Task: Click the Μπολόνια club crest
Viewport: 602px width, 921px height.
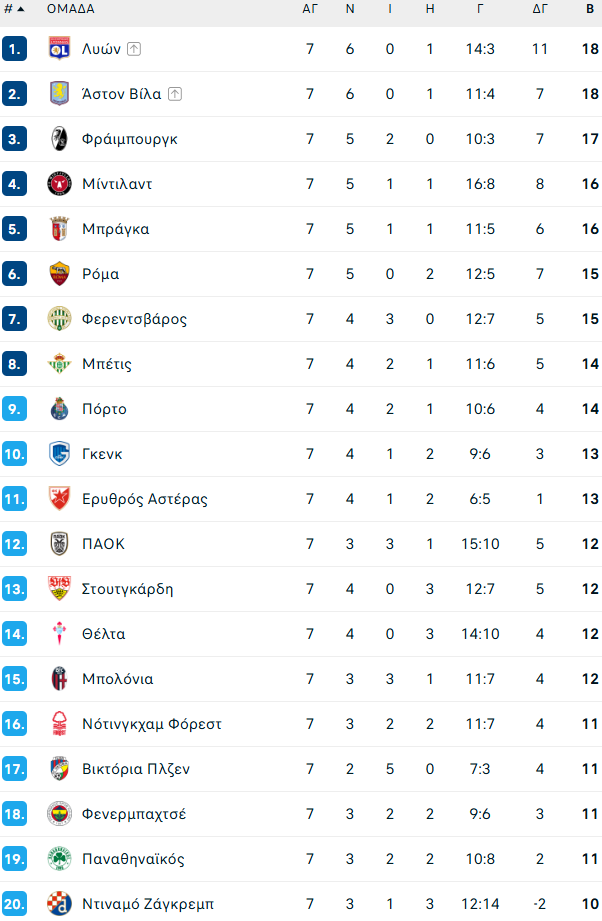Action: tap(57, 678)
